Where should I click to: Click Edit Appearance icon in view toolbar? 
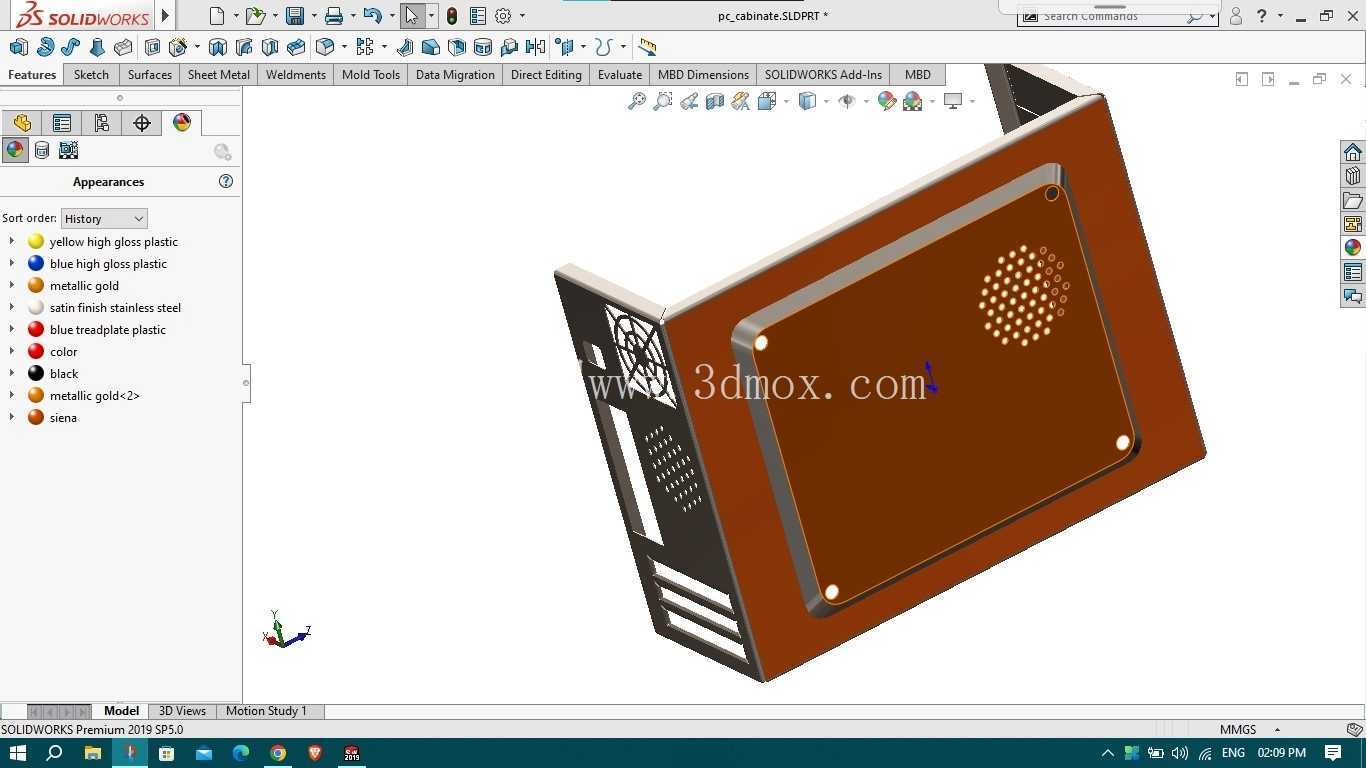pyautogui.click(x=886, y=101)
